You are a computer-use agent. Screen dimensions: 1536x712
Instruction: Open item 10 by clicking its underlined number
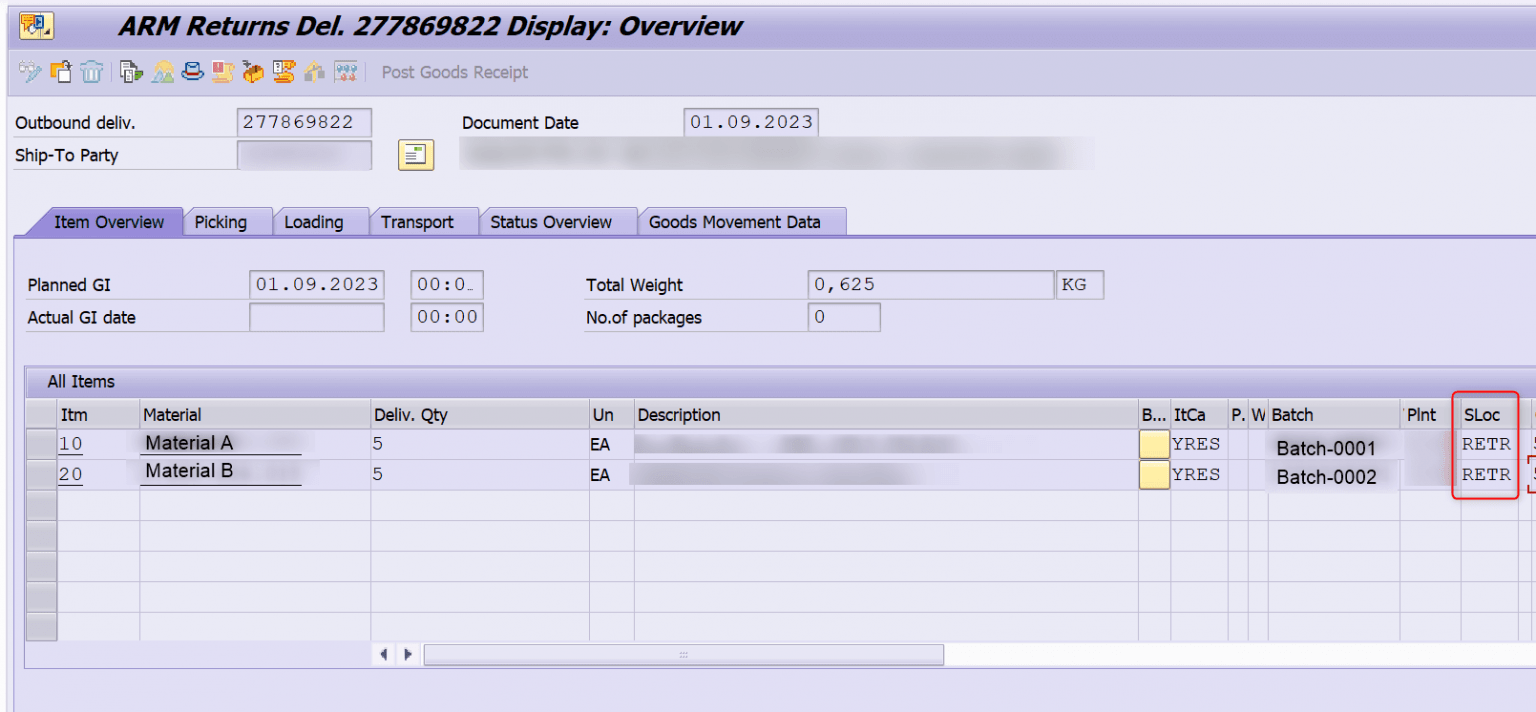point(70,443)
